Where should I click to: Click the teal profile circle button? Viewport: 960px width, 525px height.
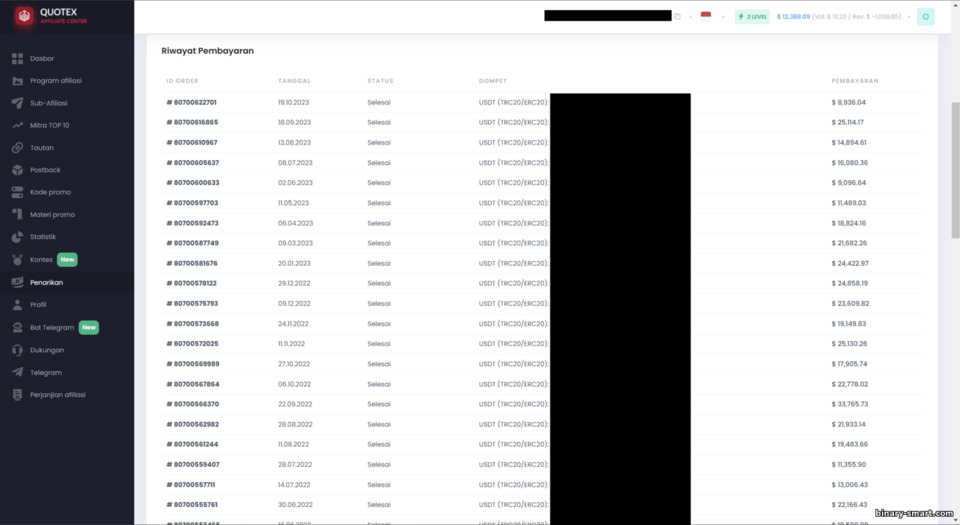(x=926, y=17)
